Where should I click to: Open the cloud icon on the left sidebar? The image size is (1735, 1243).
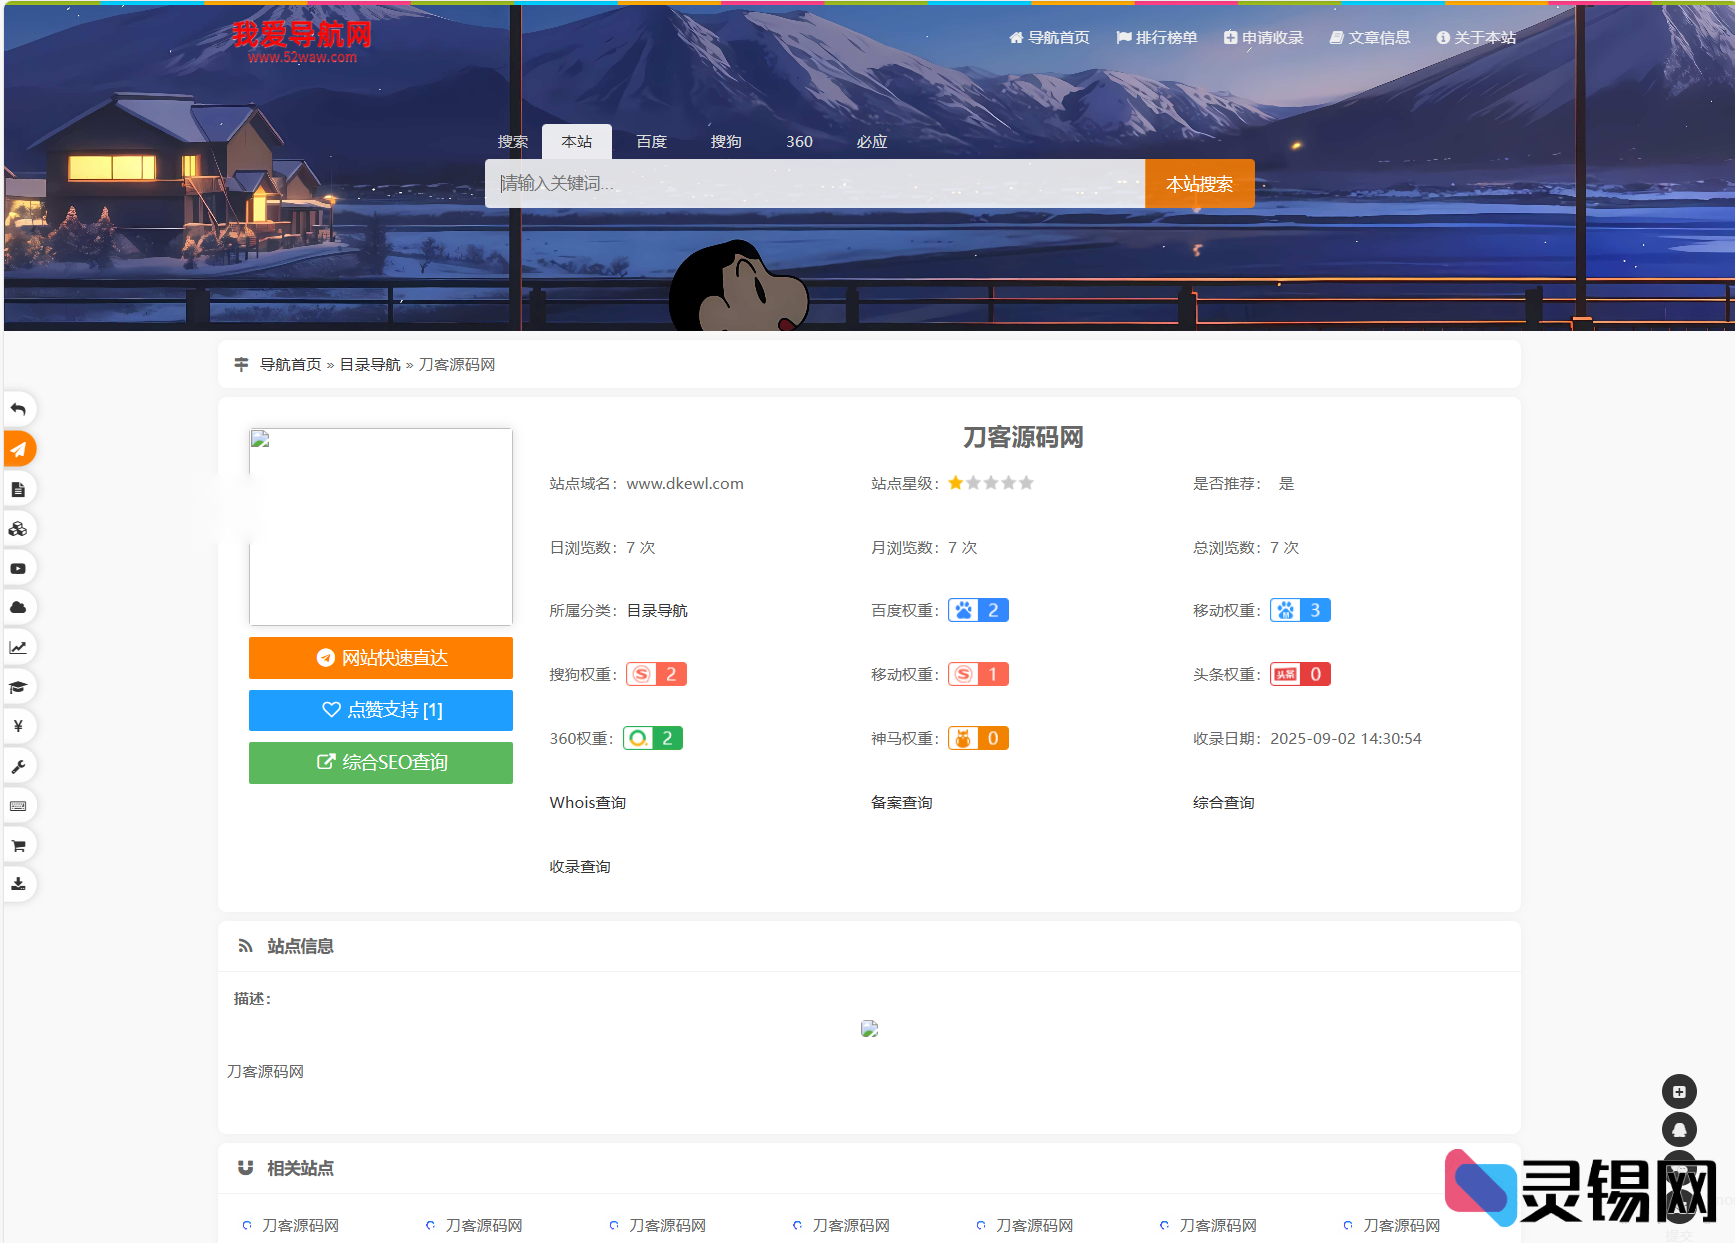(19, 607)
